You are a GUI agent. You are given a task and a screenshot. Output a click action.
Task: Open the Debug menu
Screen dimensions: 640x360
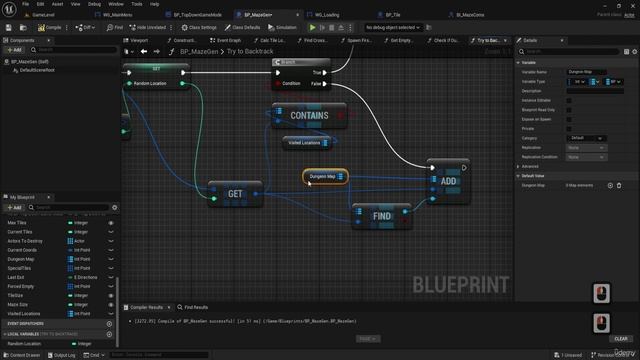[94, 4]
